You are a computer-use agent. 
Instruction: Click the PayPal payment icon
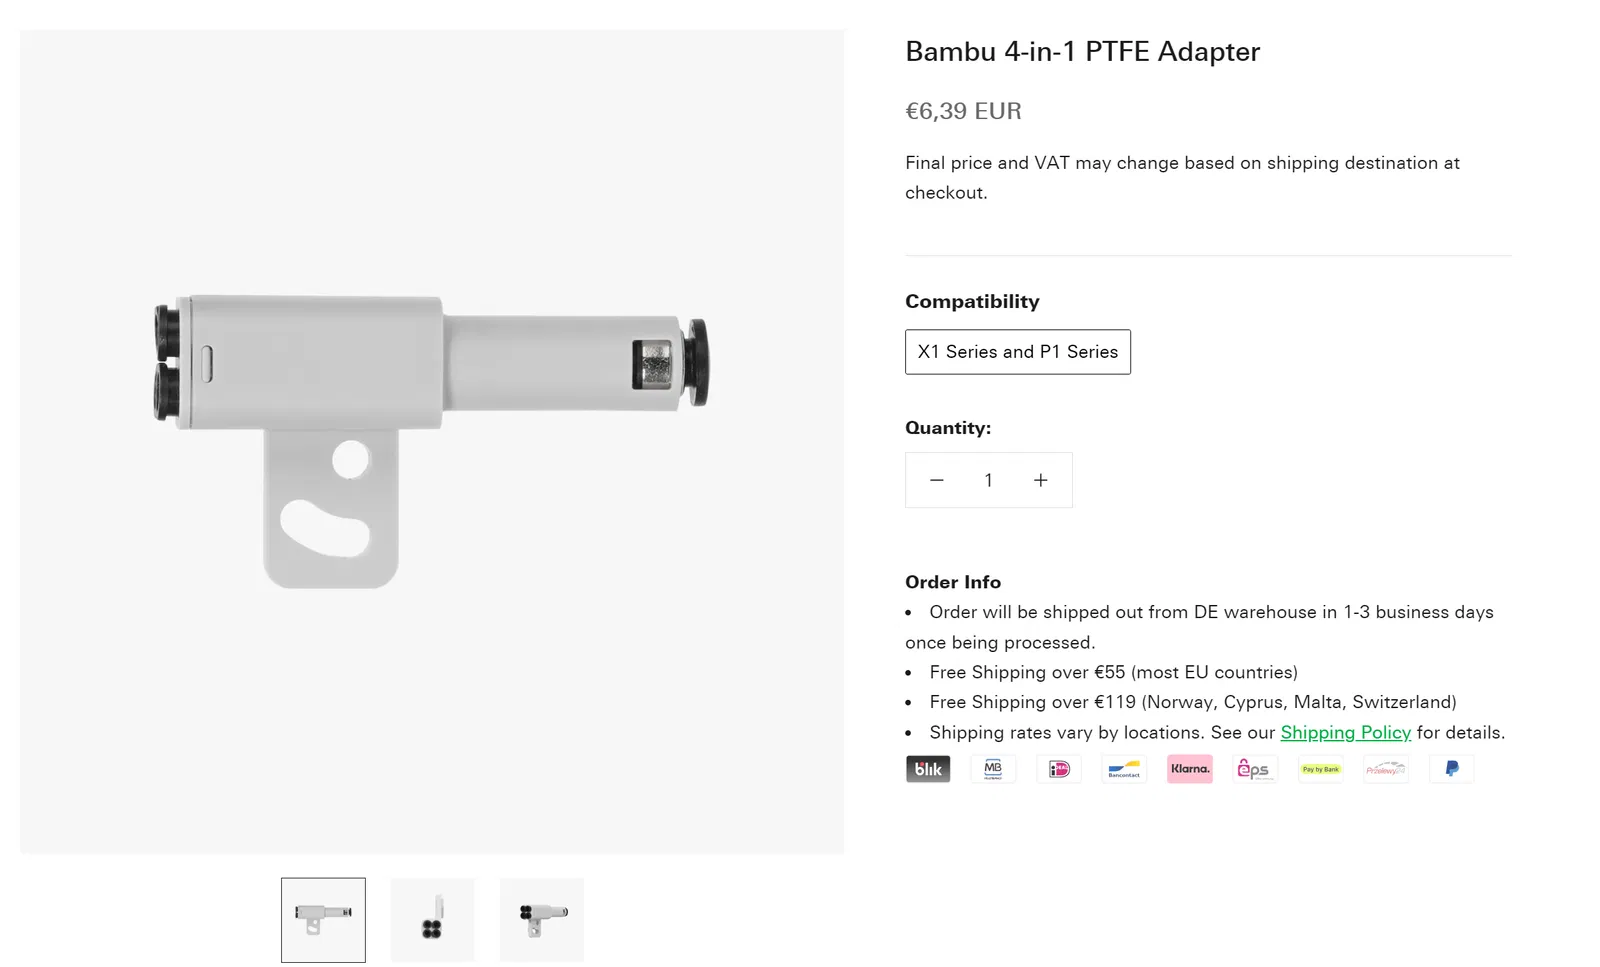(x=1451, y=769)
